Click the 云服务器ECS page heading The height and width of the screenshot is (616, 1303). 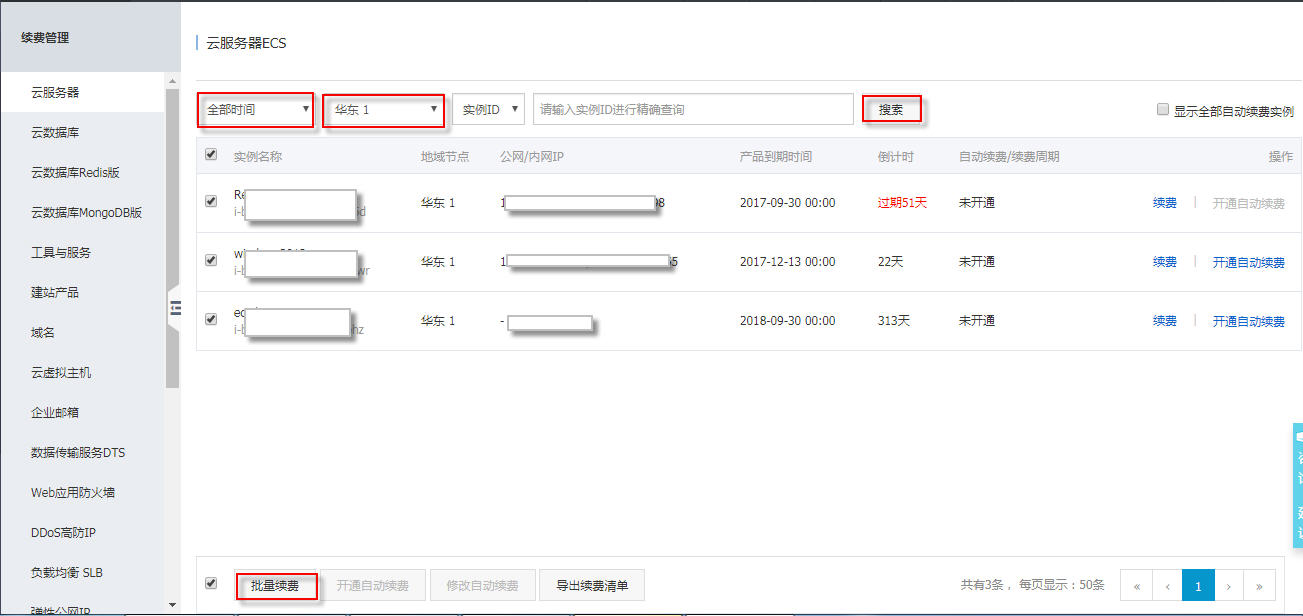[246, 43]
